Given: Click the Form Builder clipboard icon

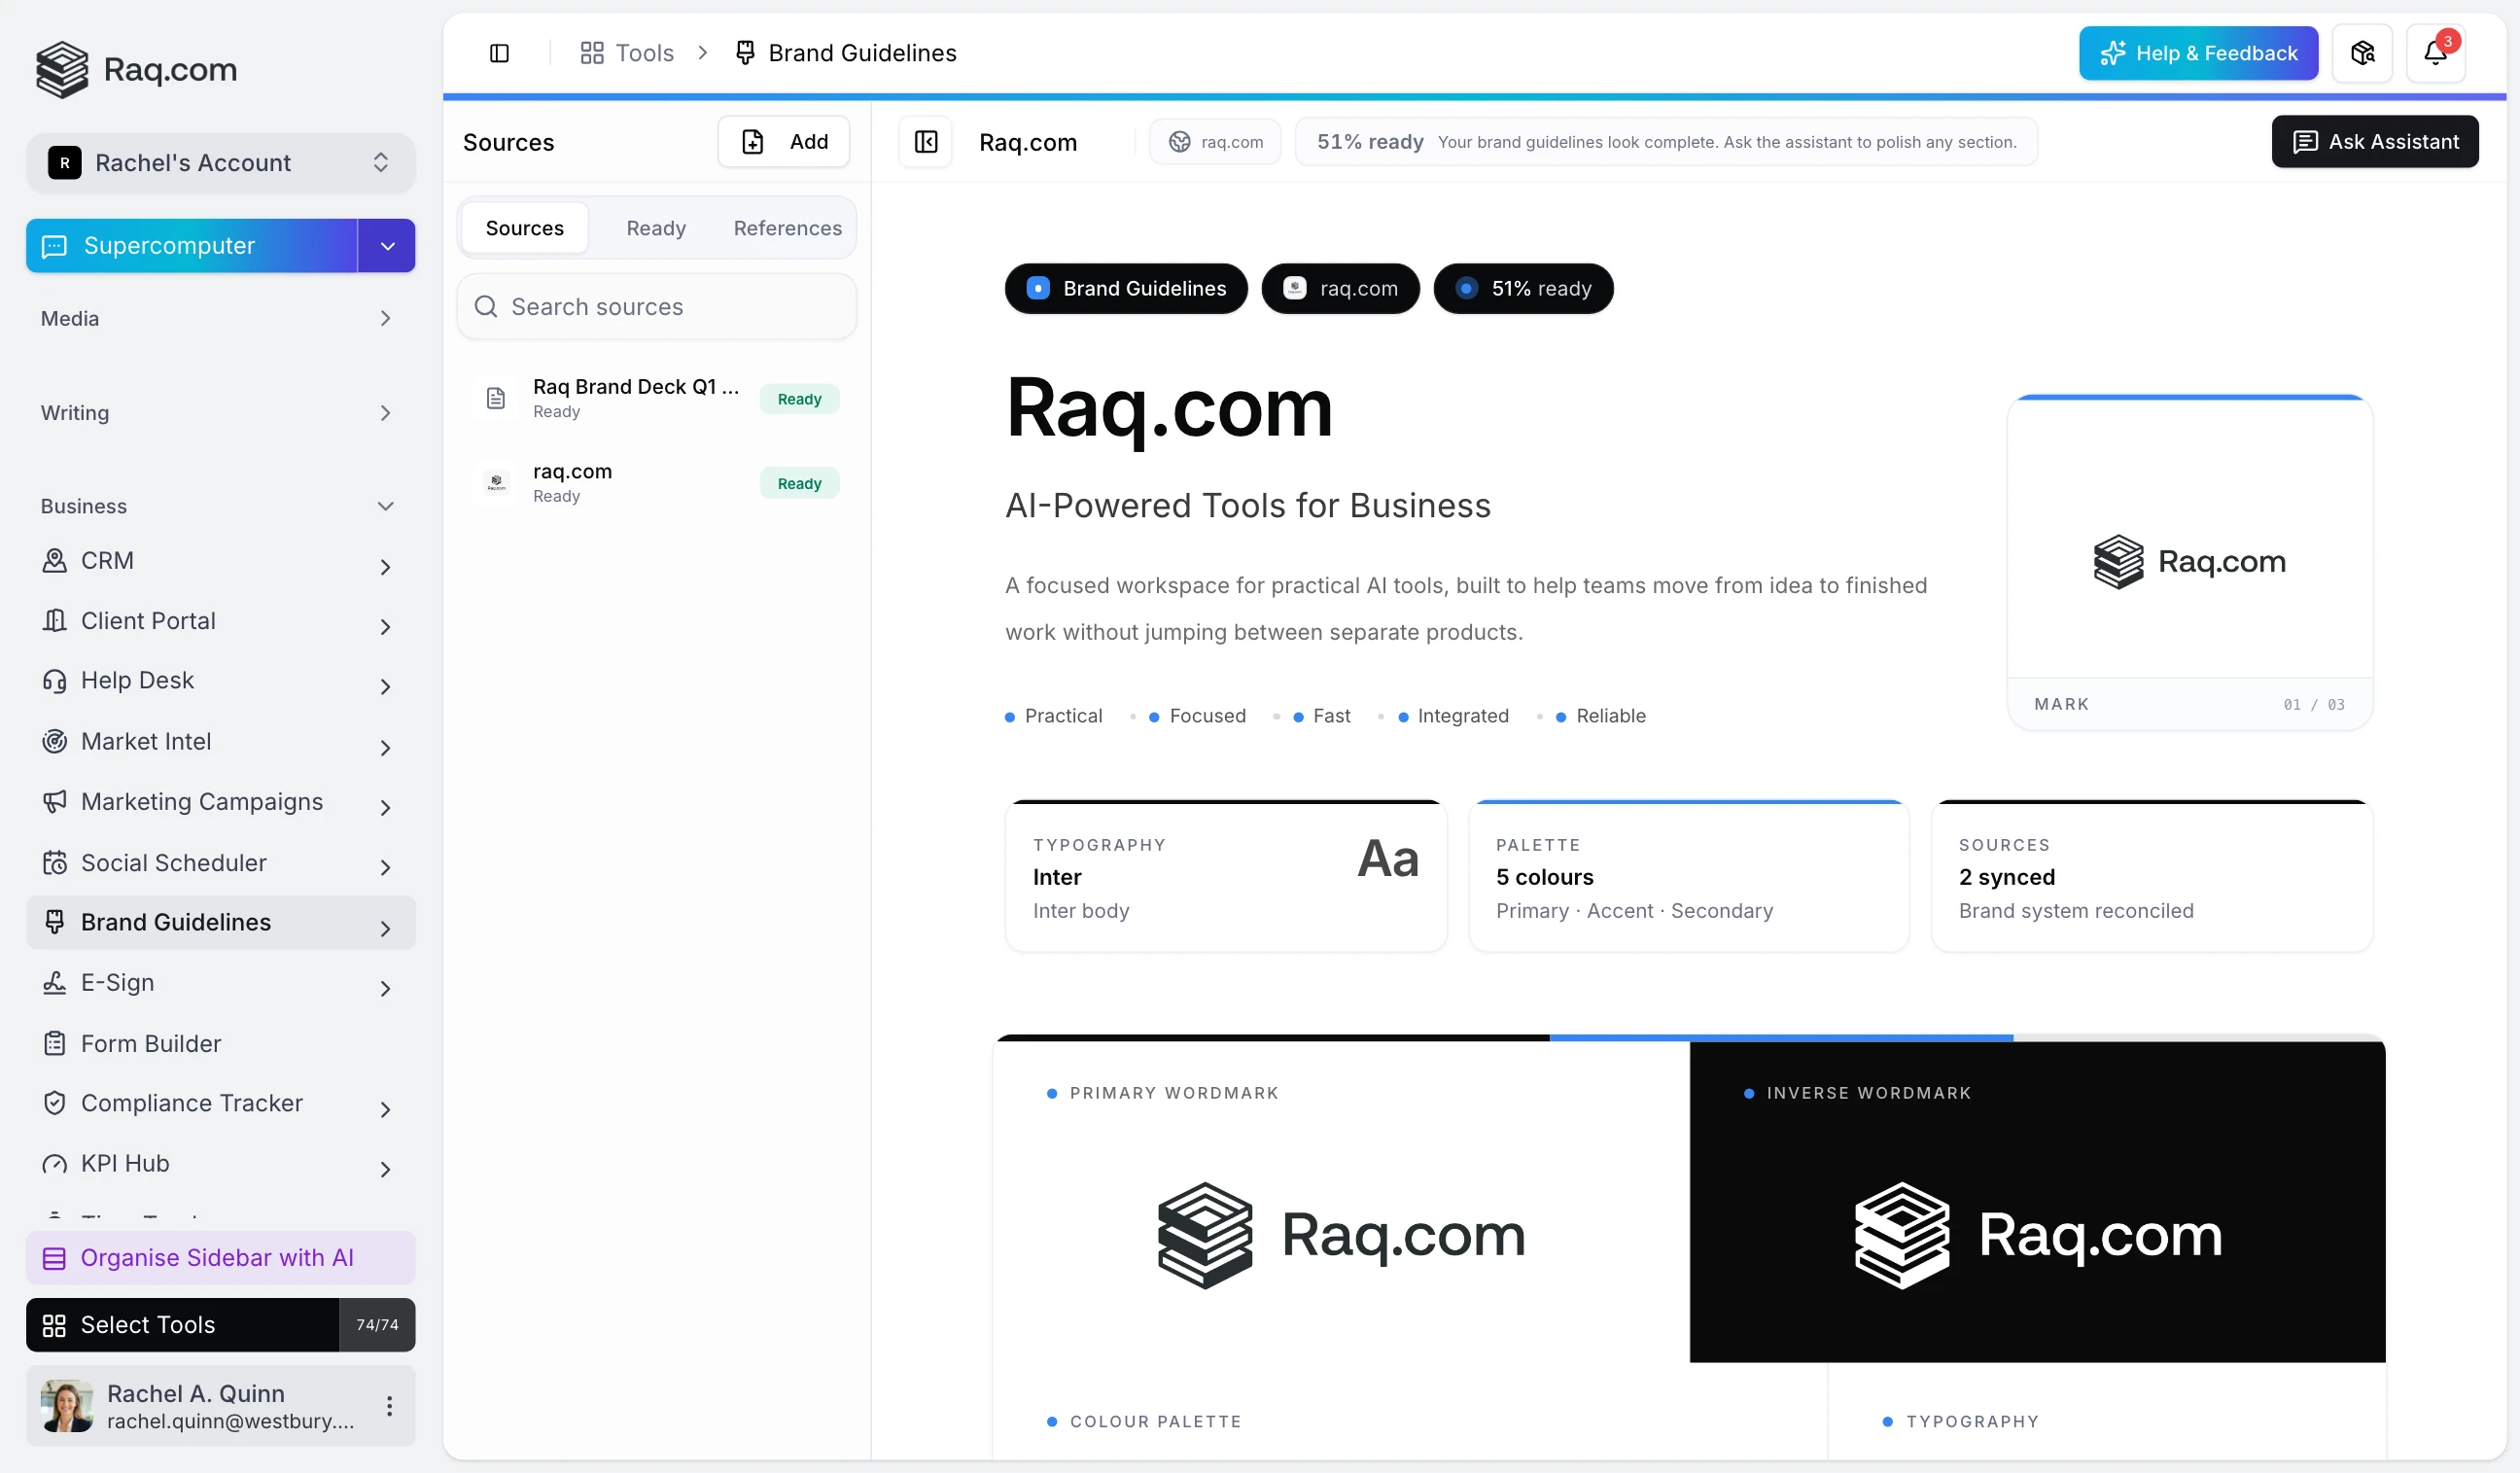Looking at the screenshot, I should coord(55,1044).
